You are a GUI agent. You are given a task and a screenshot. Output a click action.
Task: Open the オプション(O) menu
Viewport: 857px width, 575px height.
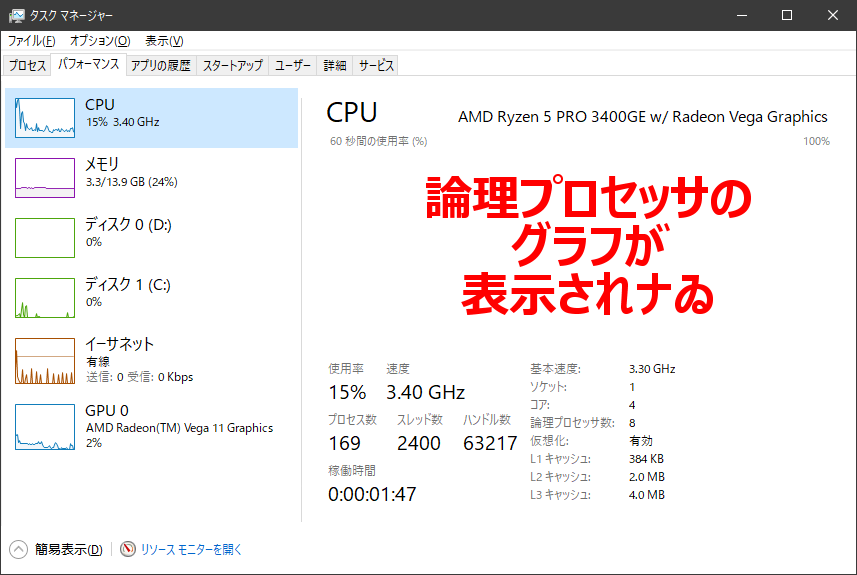click(x=100, y=41)
